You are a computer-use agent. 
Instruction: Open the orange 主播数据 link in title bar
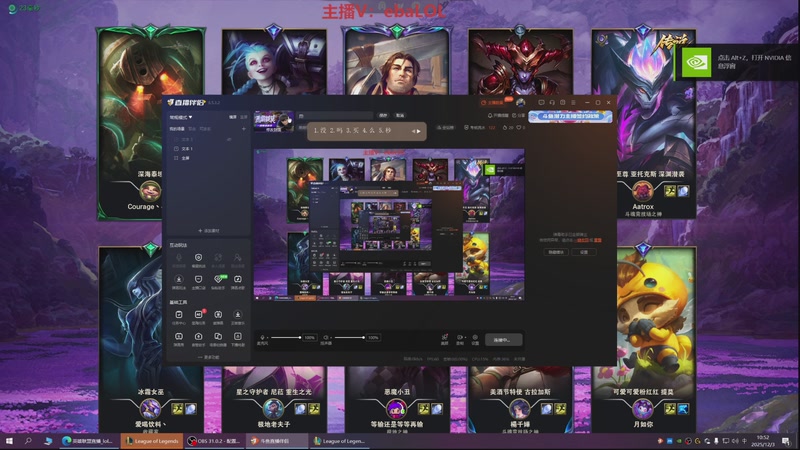tap(493, 103)
